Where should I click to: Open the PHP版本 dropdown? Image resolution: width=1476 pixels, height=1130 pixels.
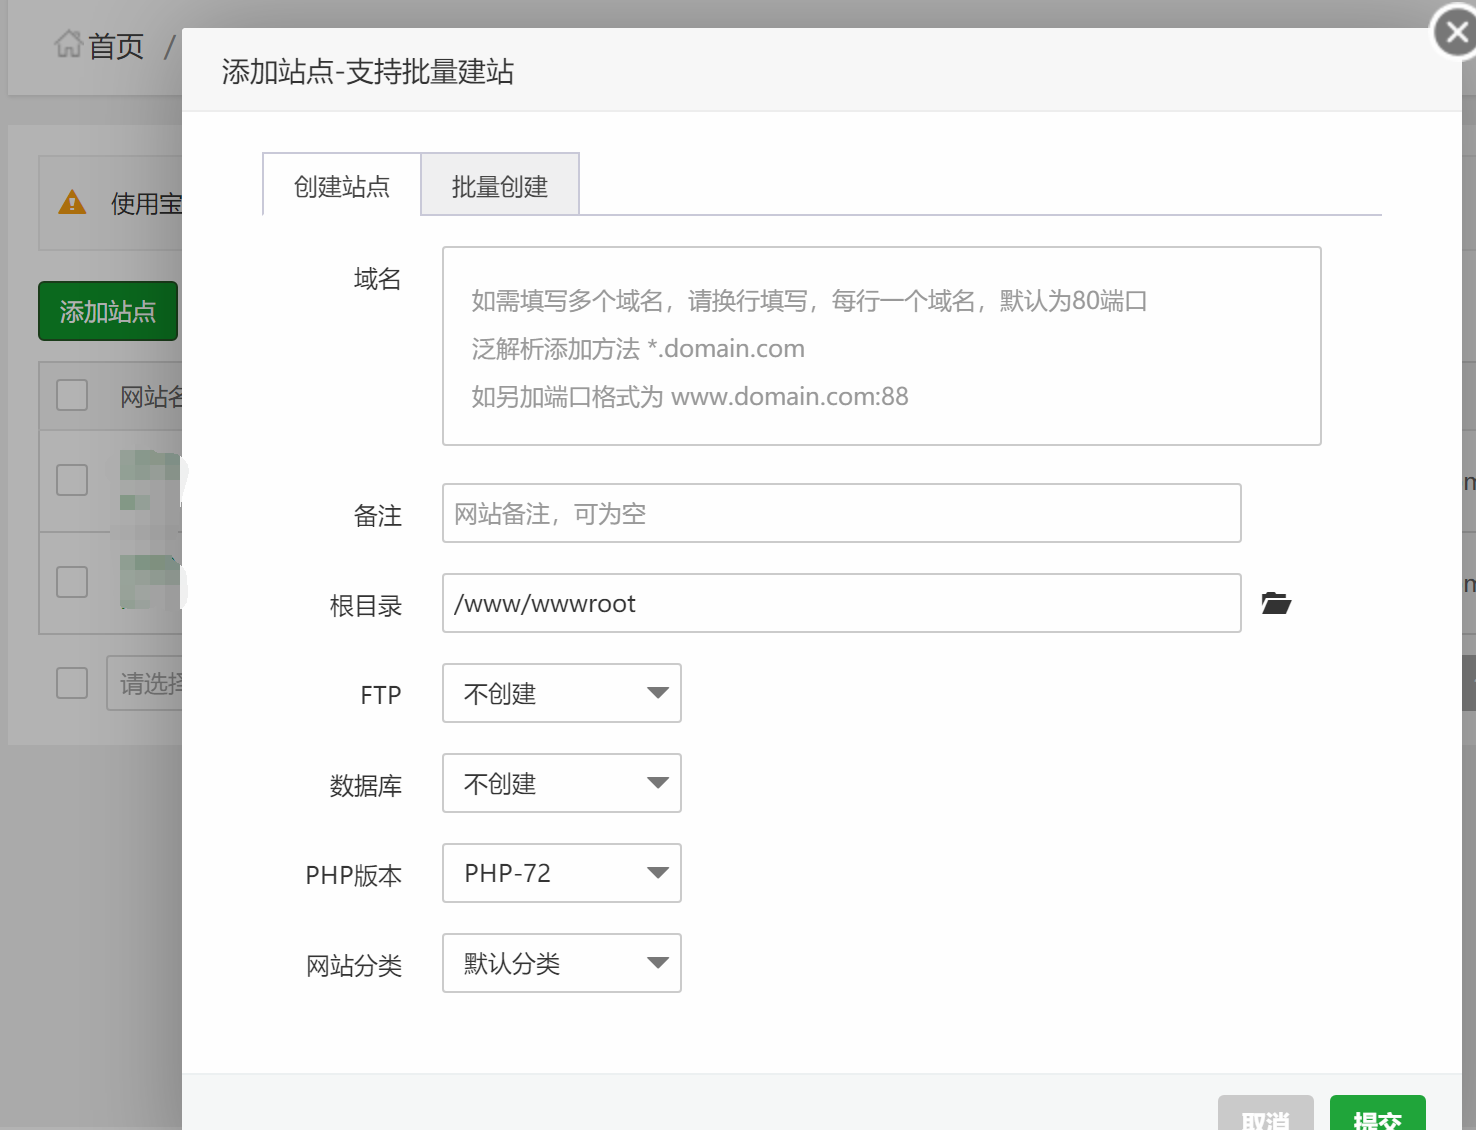(x=561, y=873)
